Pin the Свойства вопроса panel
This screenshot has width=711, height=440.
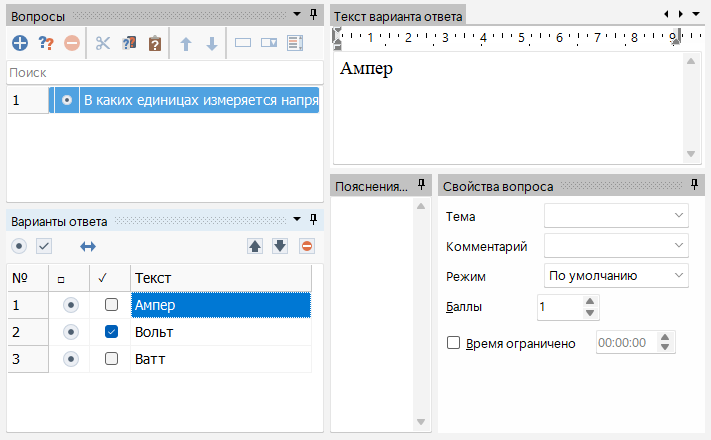click(x=695, y=185)
